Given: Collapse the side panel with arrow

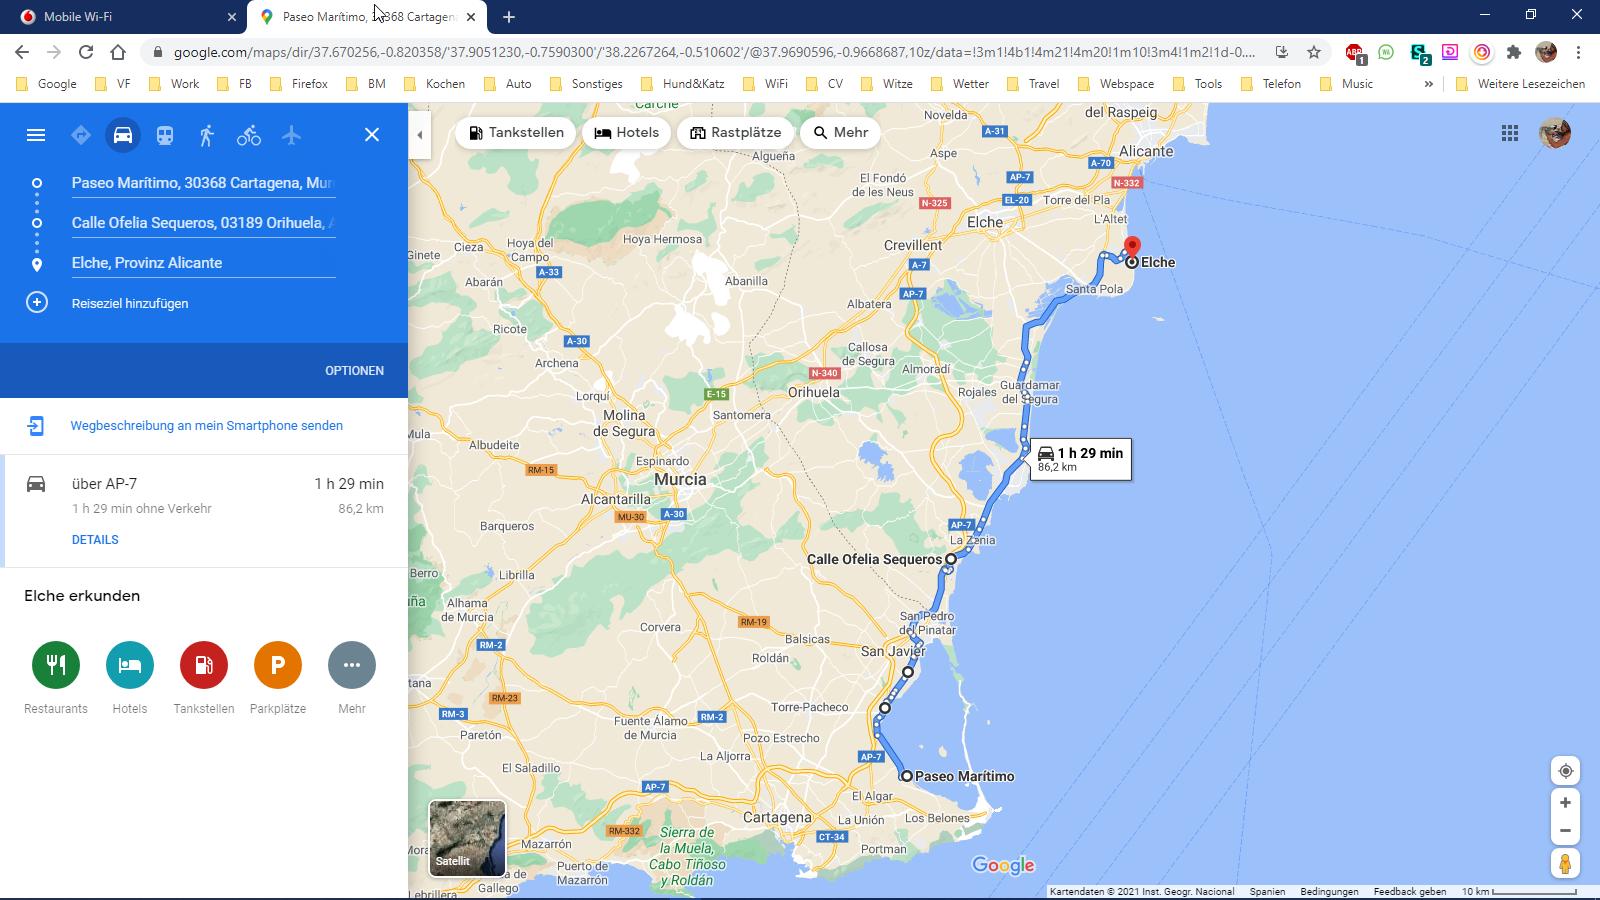Looking at the screenshot, I should [x=420, y=135].
